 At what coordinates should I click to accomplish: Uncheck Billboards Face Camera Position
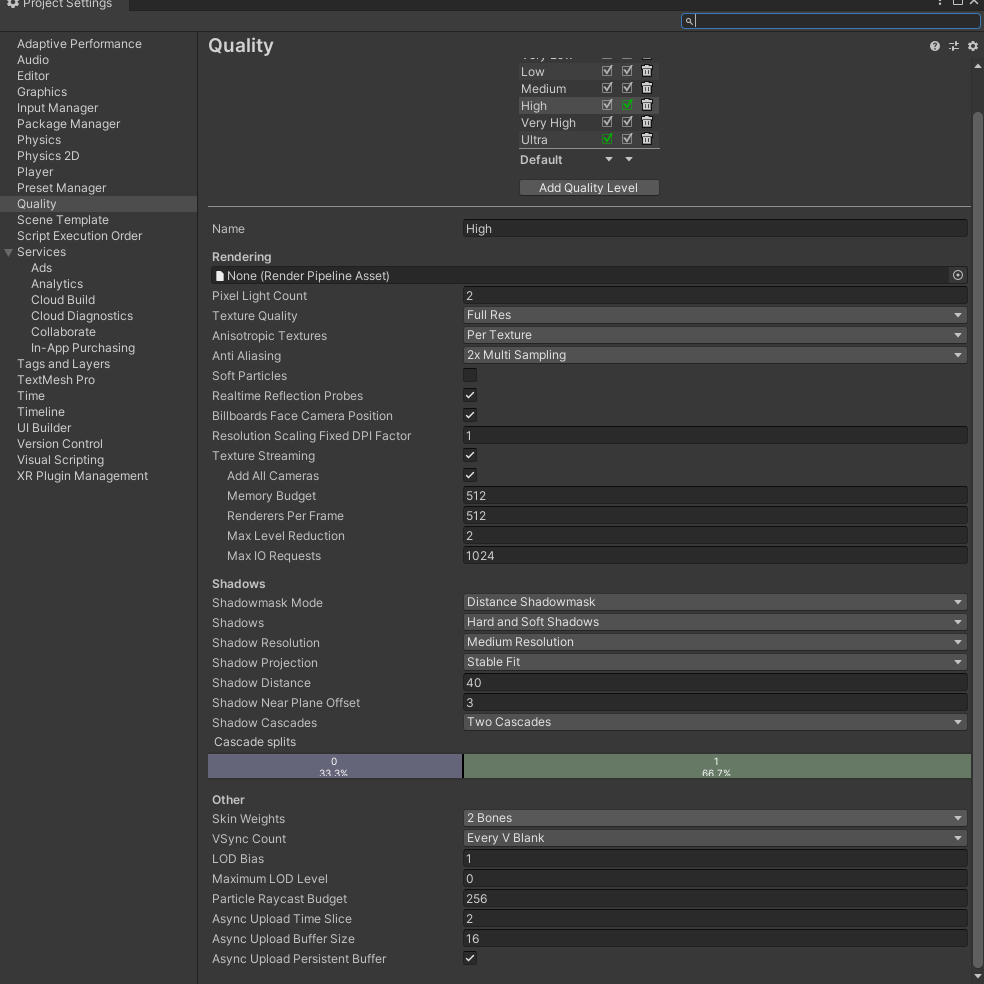coord(469,415)
